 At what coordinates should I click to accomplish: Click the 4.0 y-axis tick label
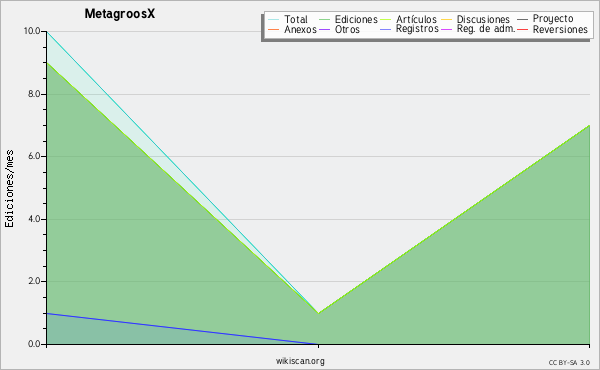click(34, 219)
